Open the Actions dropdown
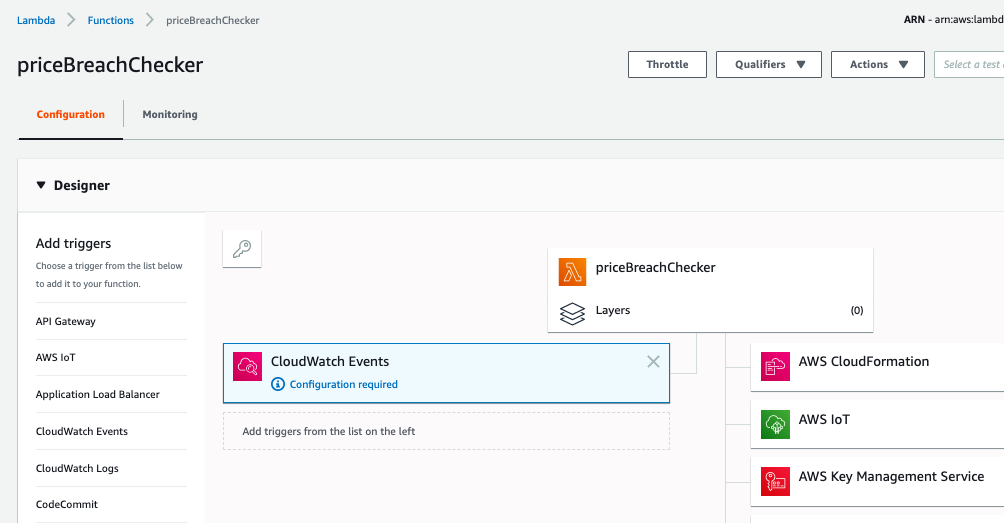 [878, 65]
